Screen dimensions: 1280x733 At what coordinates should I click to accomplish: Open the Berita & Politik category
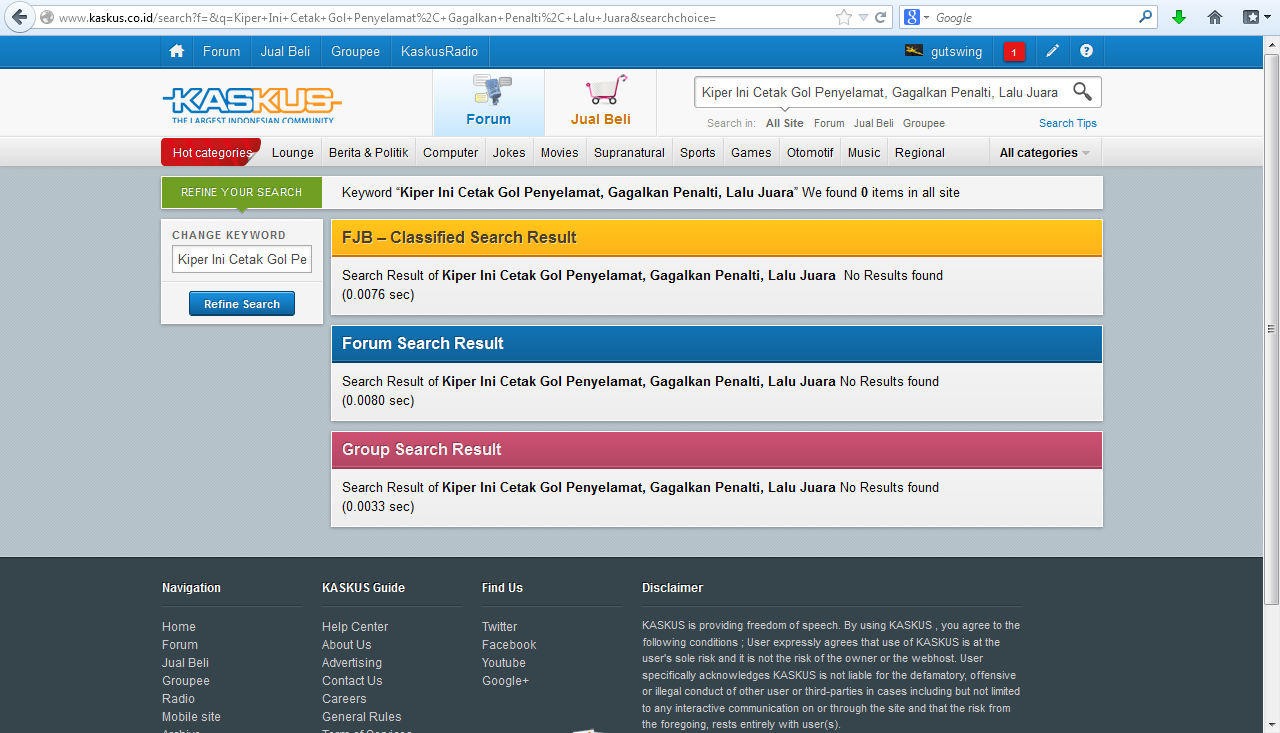point(368,153)
